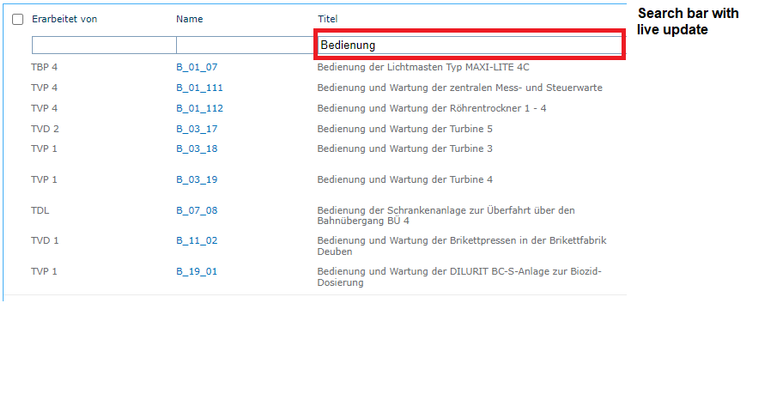Open document link B_19_01

(197, 272)
